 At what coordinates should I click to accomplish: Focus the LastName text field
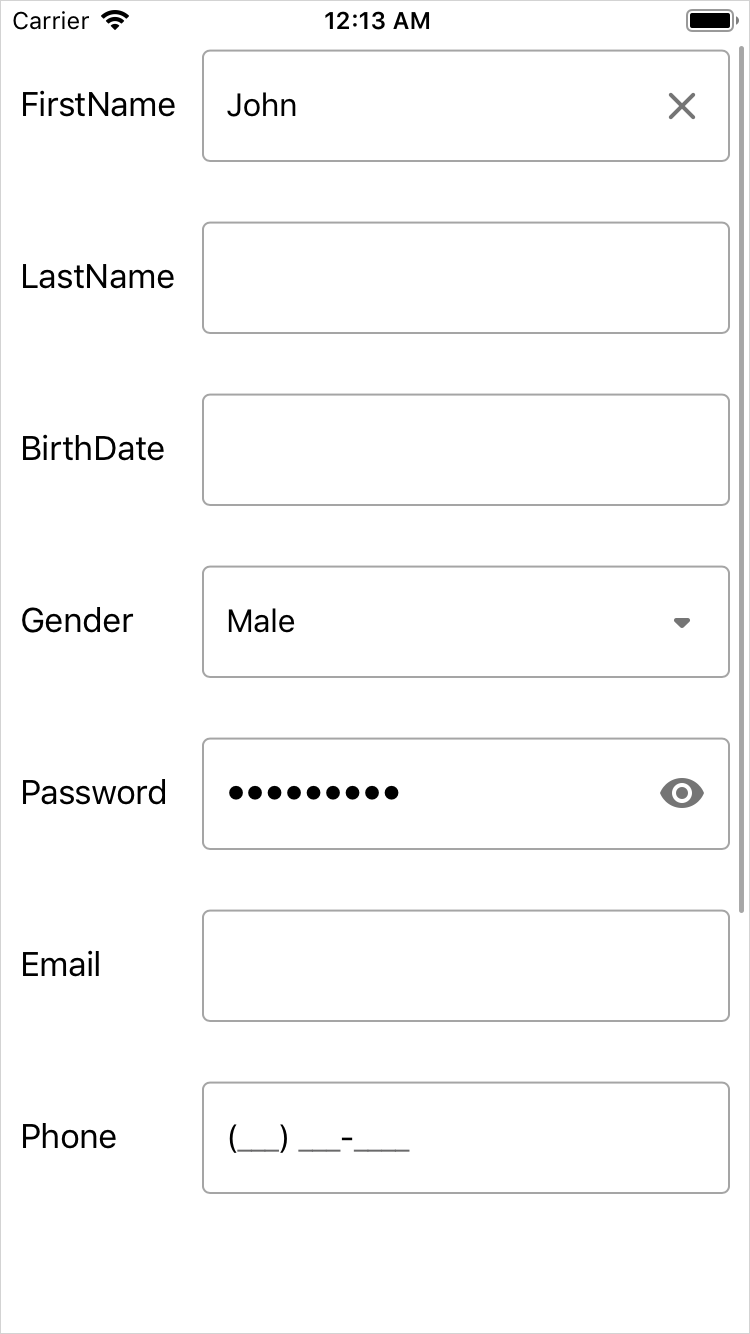(x=465, y=278)
